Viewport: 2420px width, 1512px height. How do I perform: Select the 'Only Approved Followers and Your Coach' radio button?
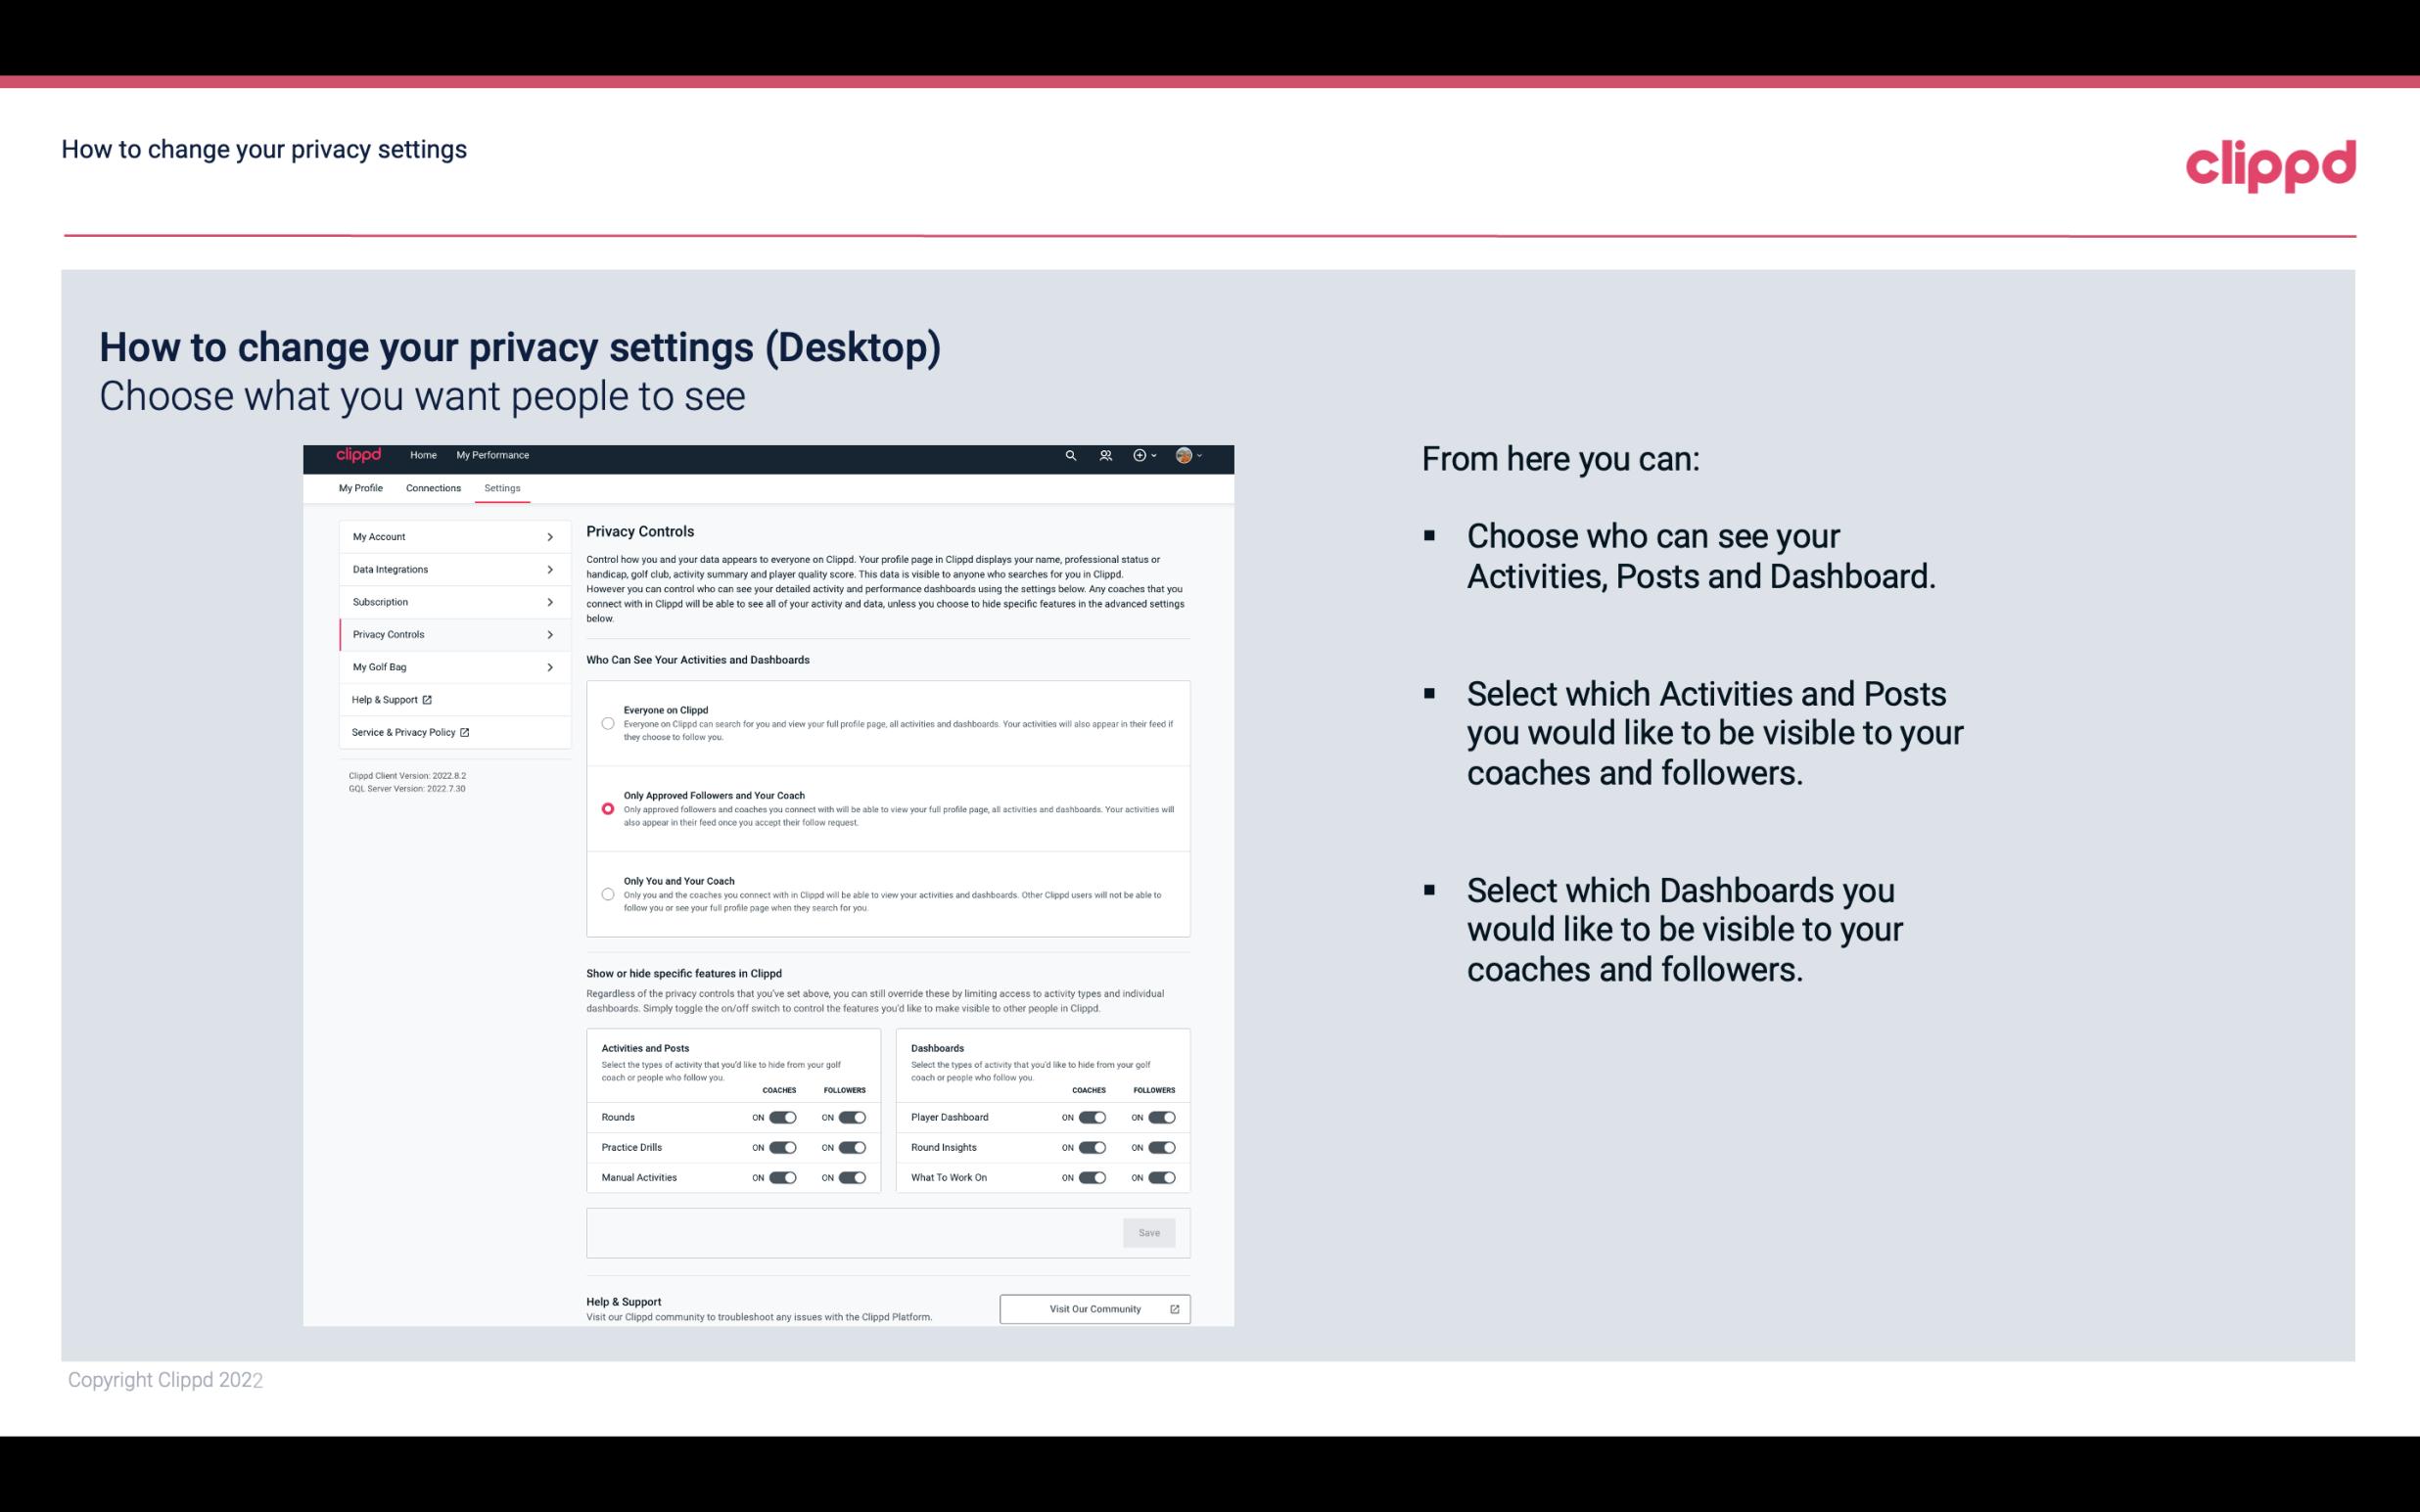click(x=606, y=808)
